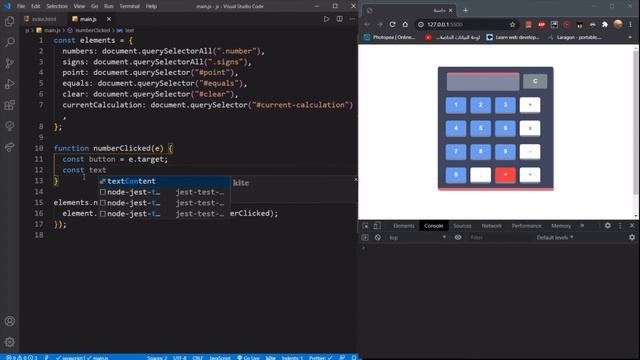Switch to the Elements tab in DevTools
The height and width of the screenshot is (360, 640).
[x=403, y=226]
